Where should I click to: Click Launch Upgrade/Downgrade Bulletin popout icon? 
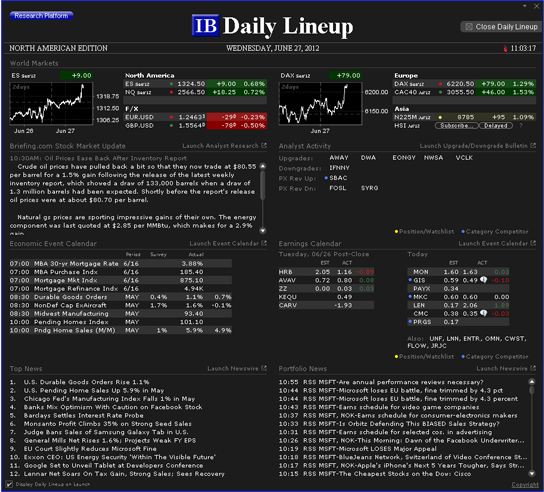point(533,145)
